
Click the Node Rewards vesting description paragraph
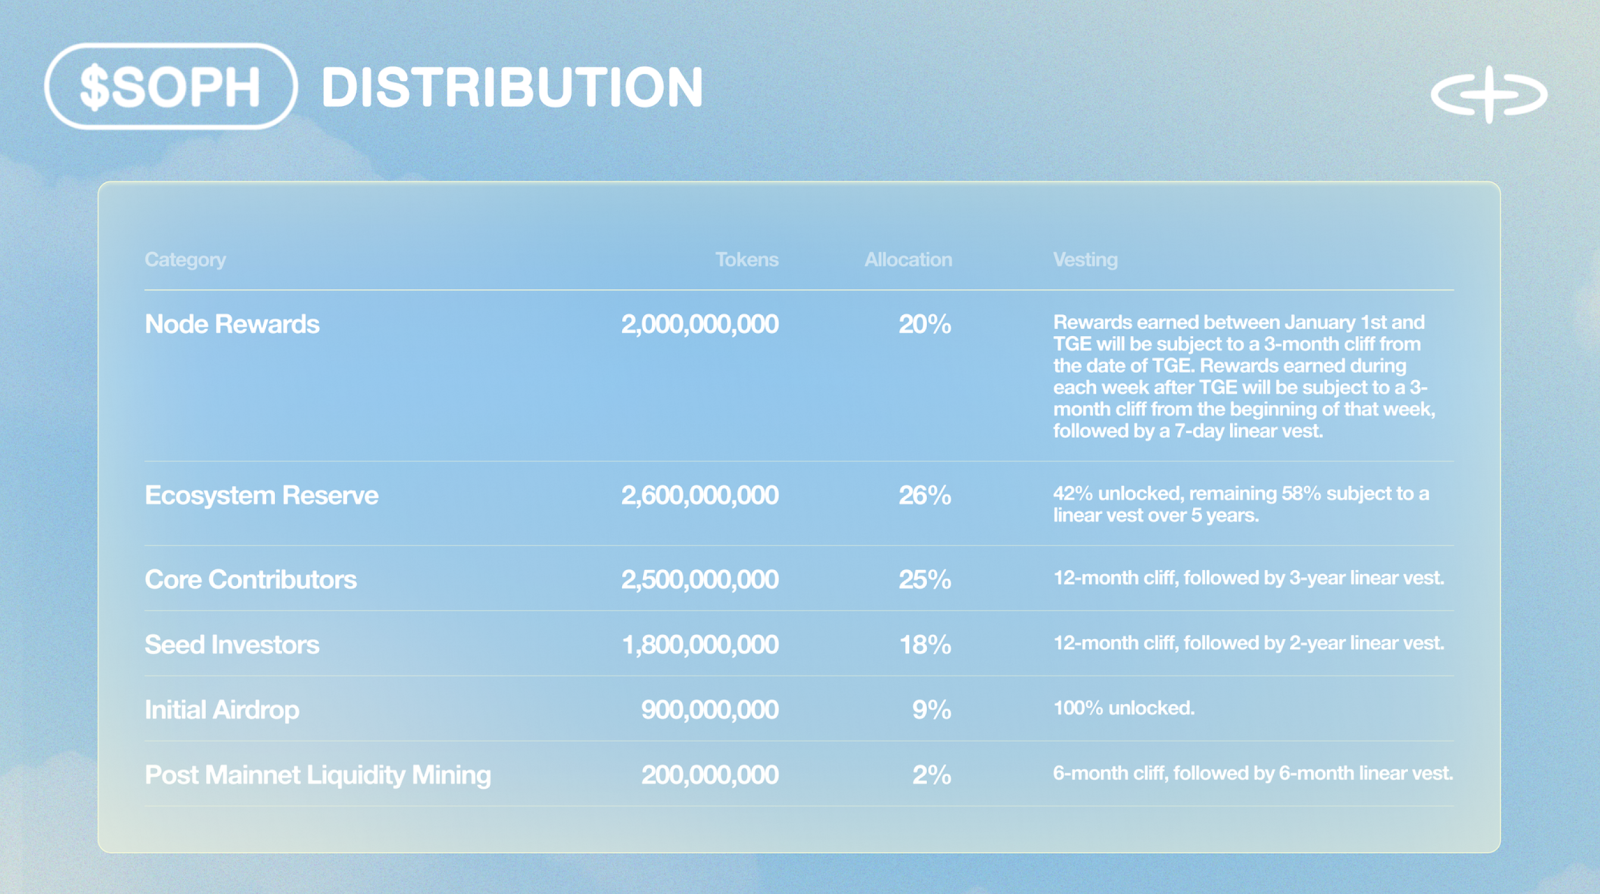1243,377
